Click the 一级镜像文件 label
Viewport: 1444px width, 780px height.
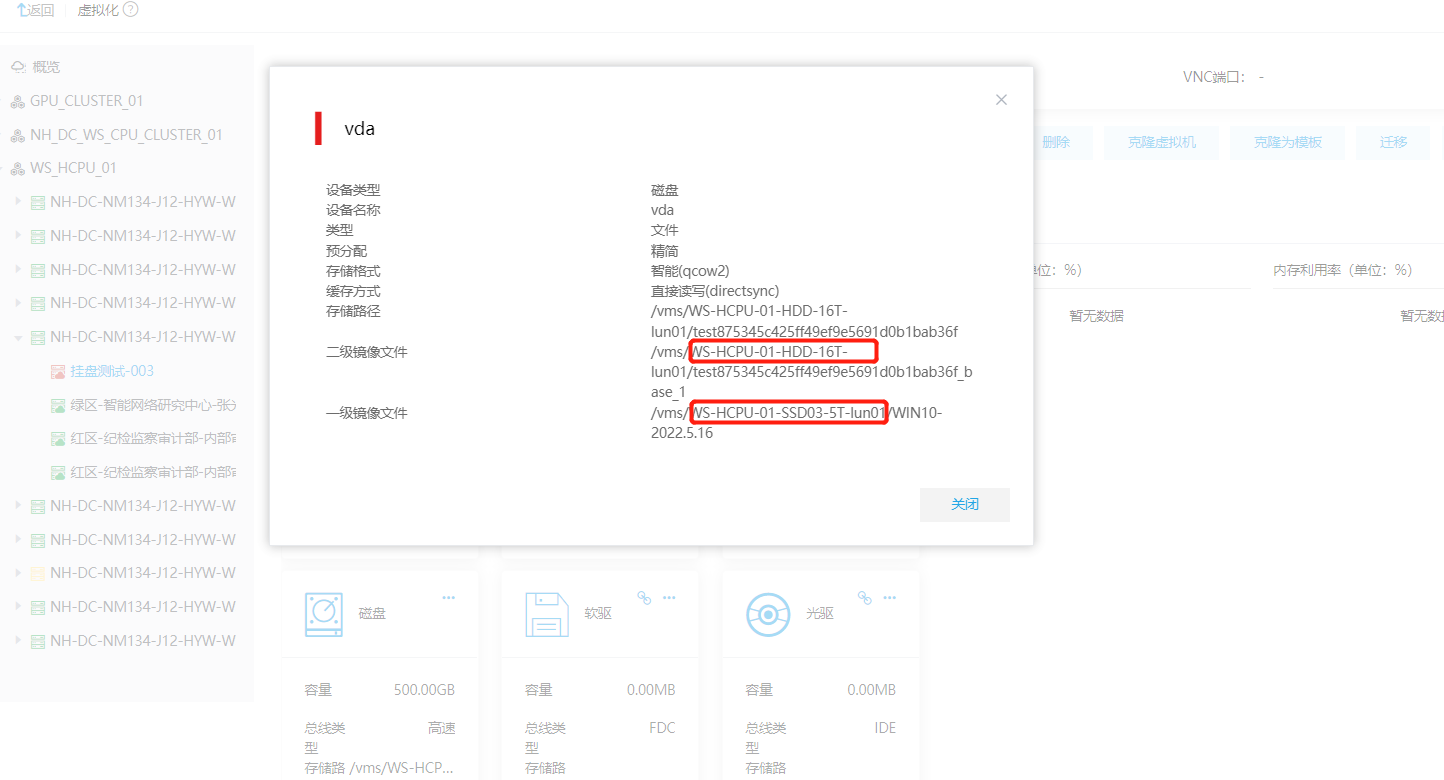tap(367, 413)
